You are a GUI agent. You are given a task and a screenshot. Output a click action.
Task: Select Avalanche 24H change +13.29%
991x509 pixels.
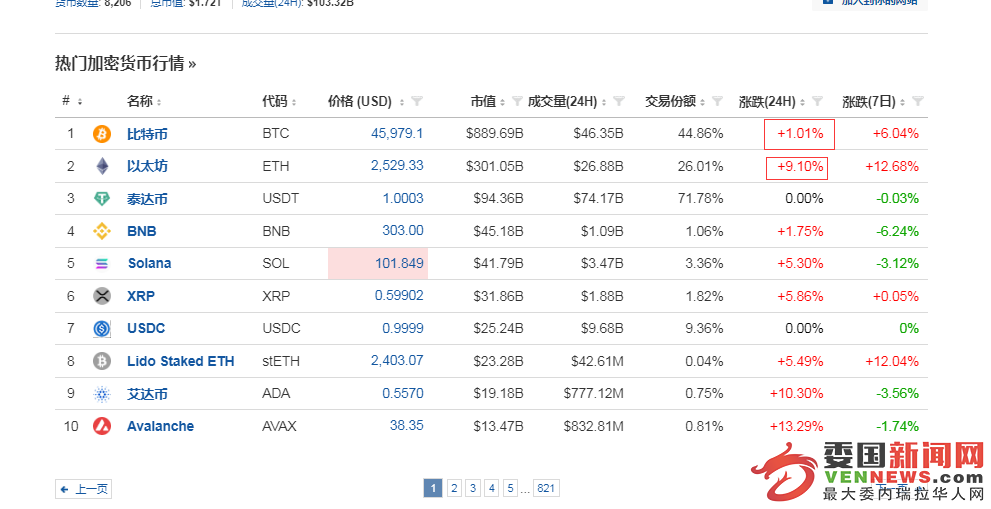(796, 426)
